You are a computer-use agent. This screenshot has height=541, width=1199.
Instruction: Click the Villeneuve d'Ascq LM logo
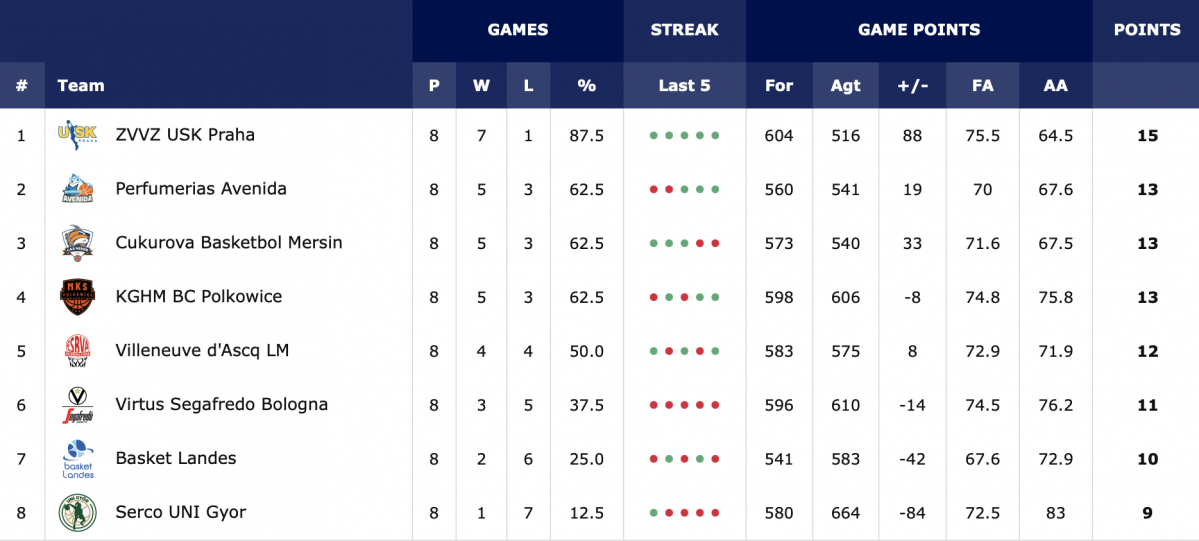[x=77, y=350]
